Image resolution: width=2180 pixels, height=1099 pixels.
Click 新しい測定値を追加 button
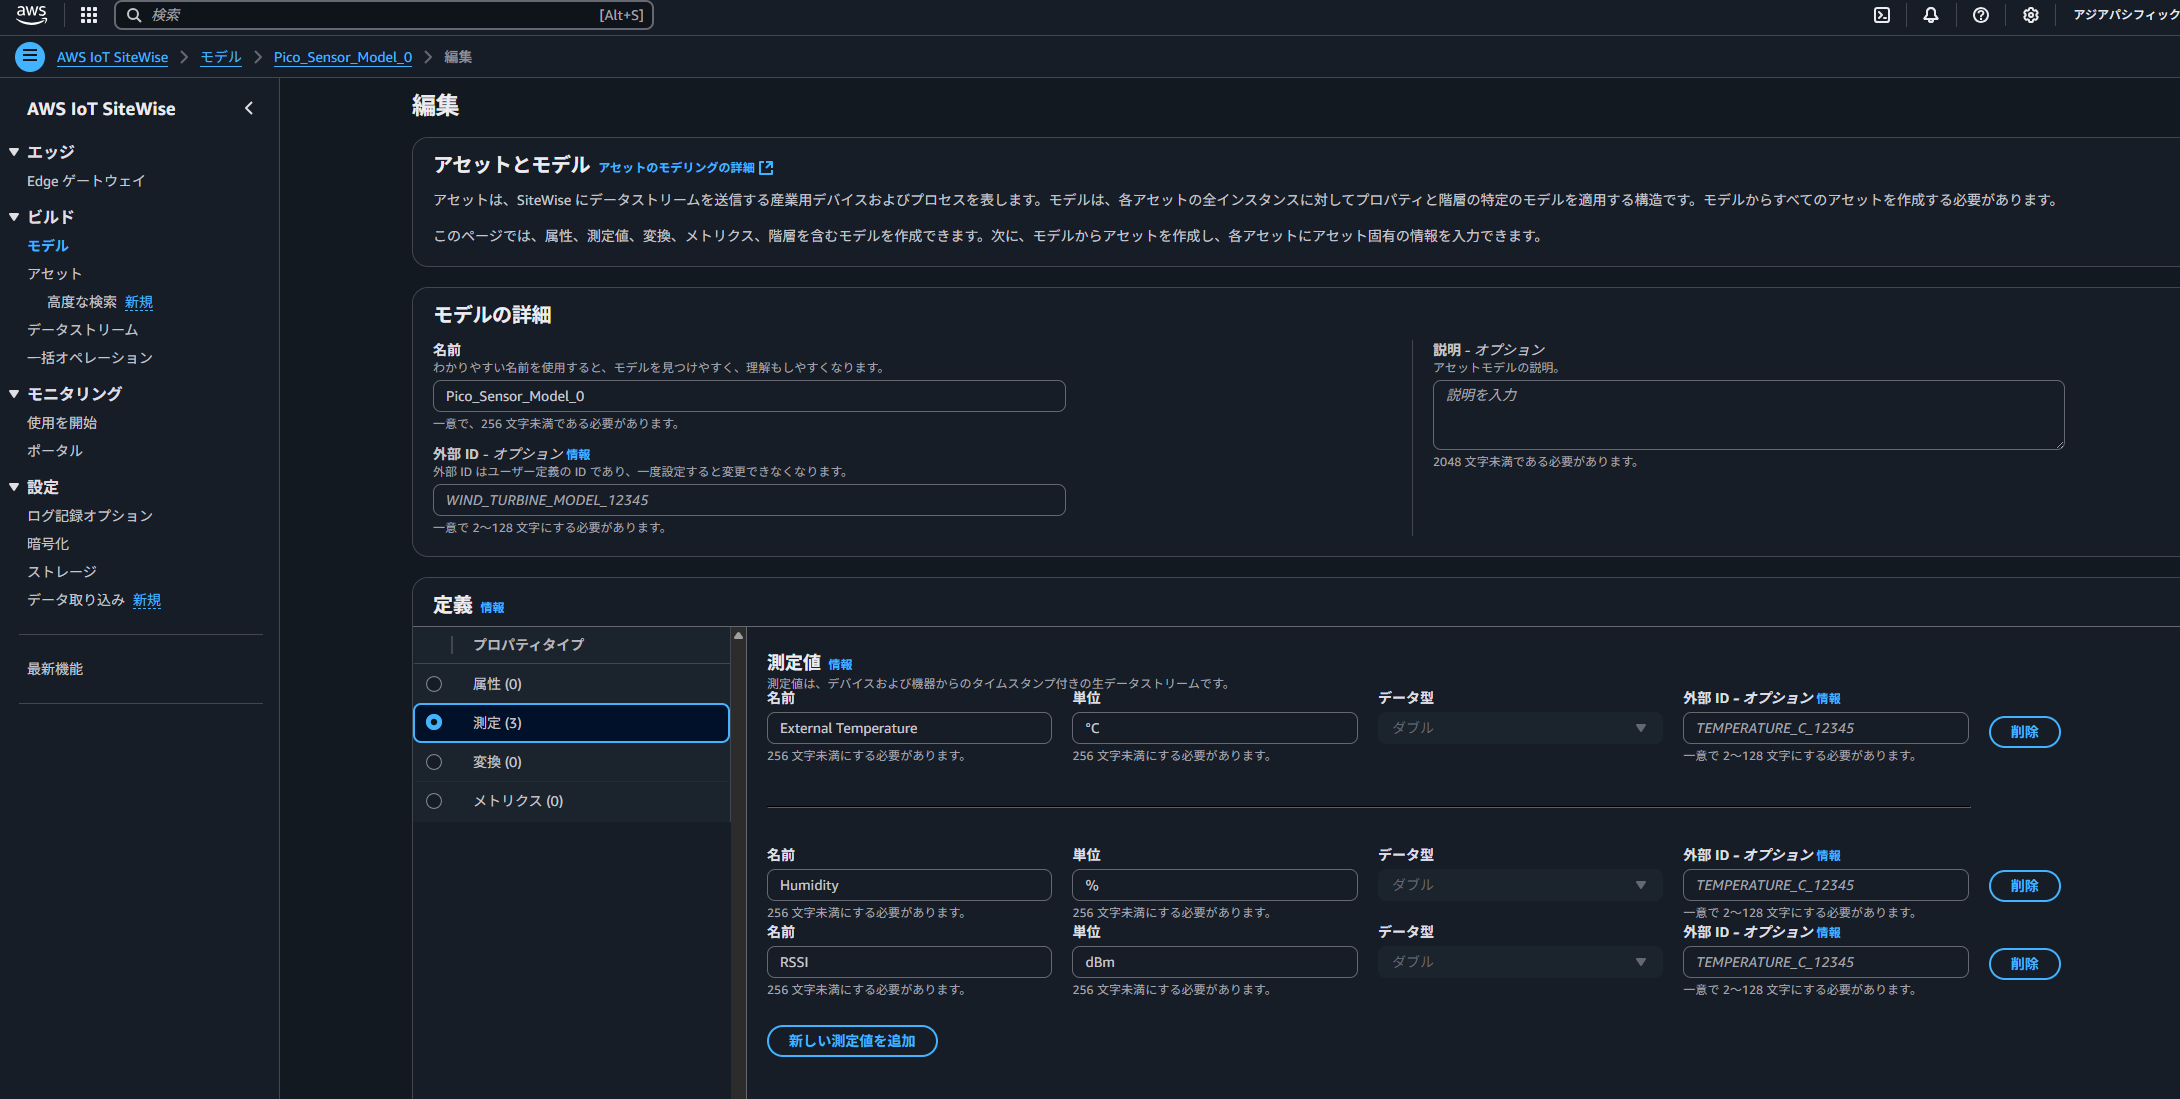[x=852, y=1041]
